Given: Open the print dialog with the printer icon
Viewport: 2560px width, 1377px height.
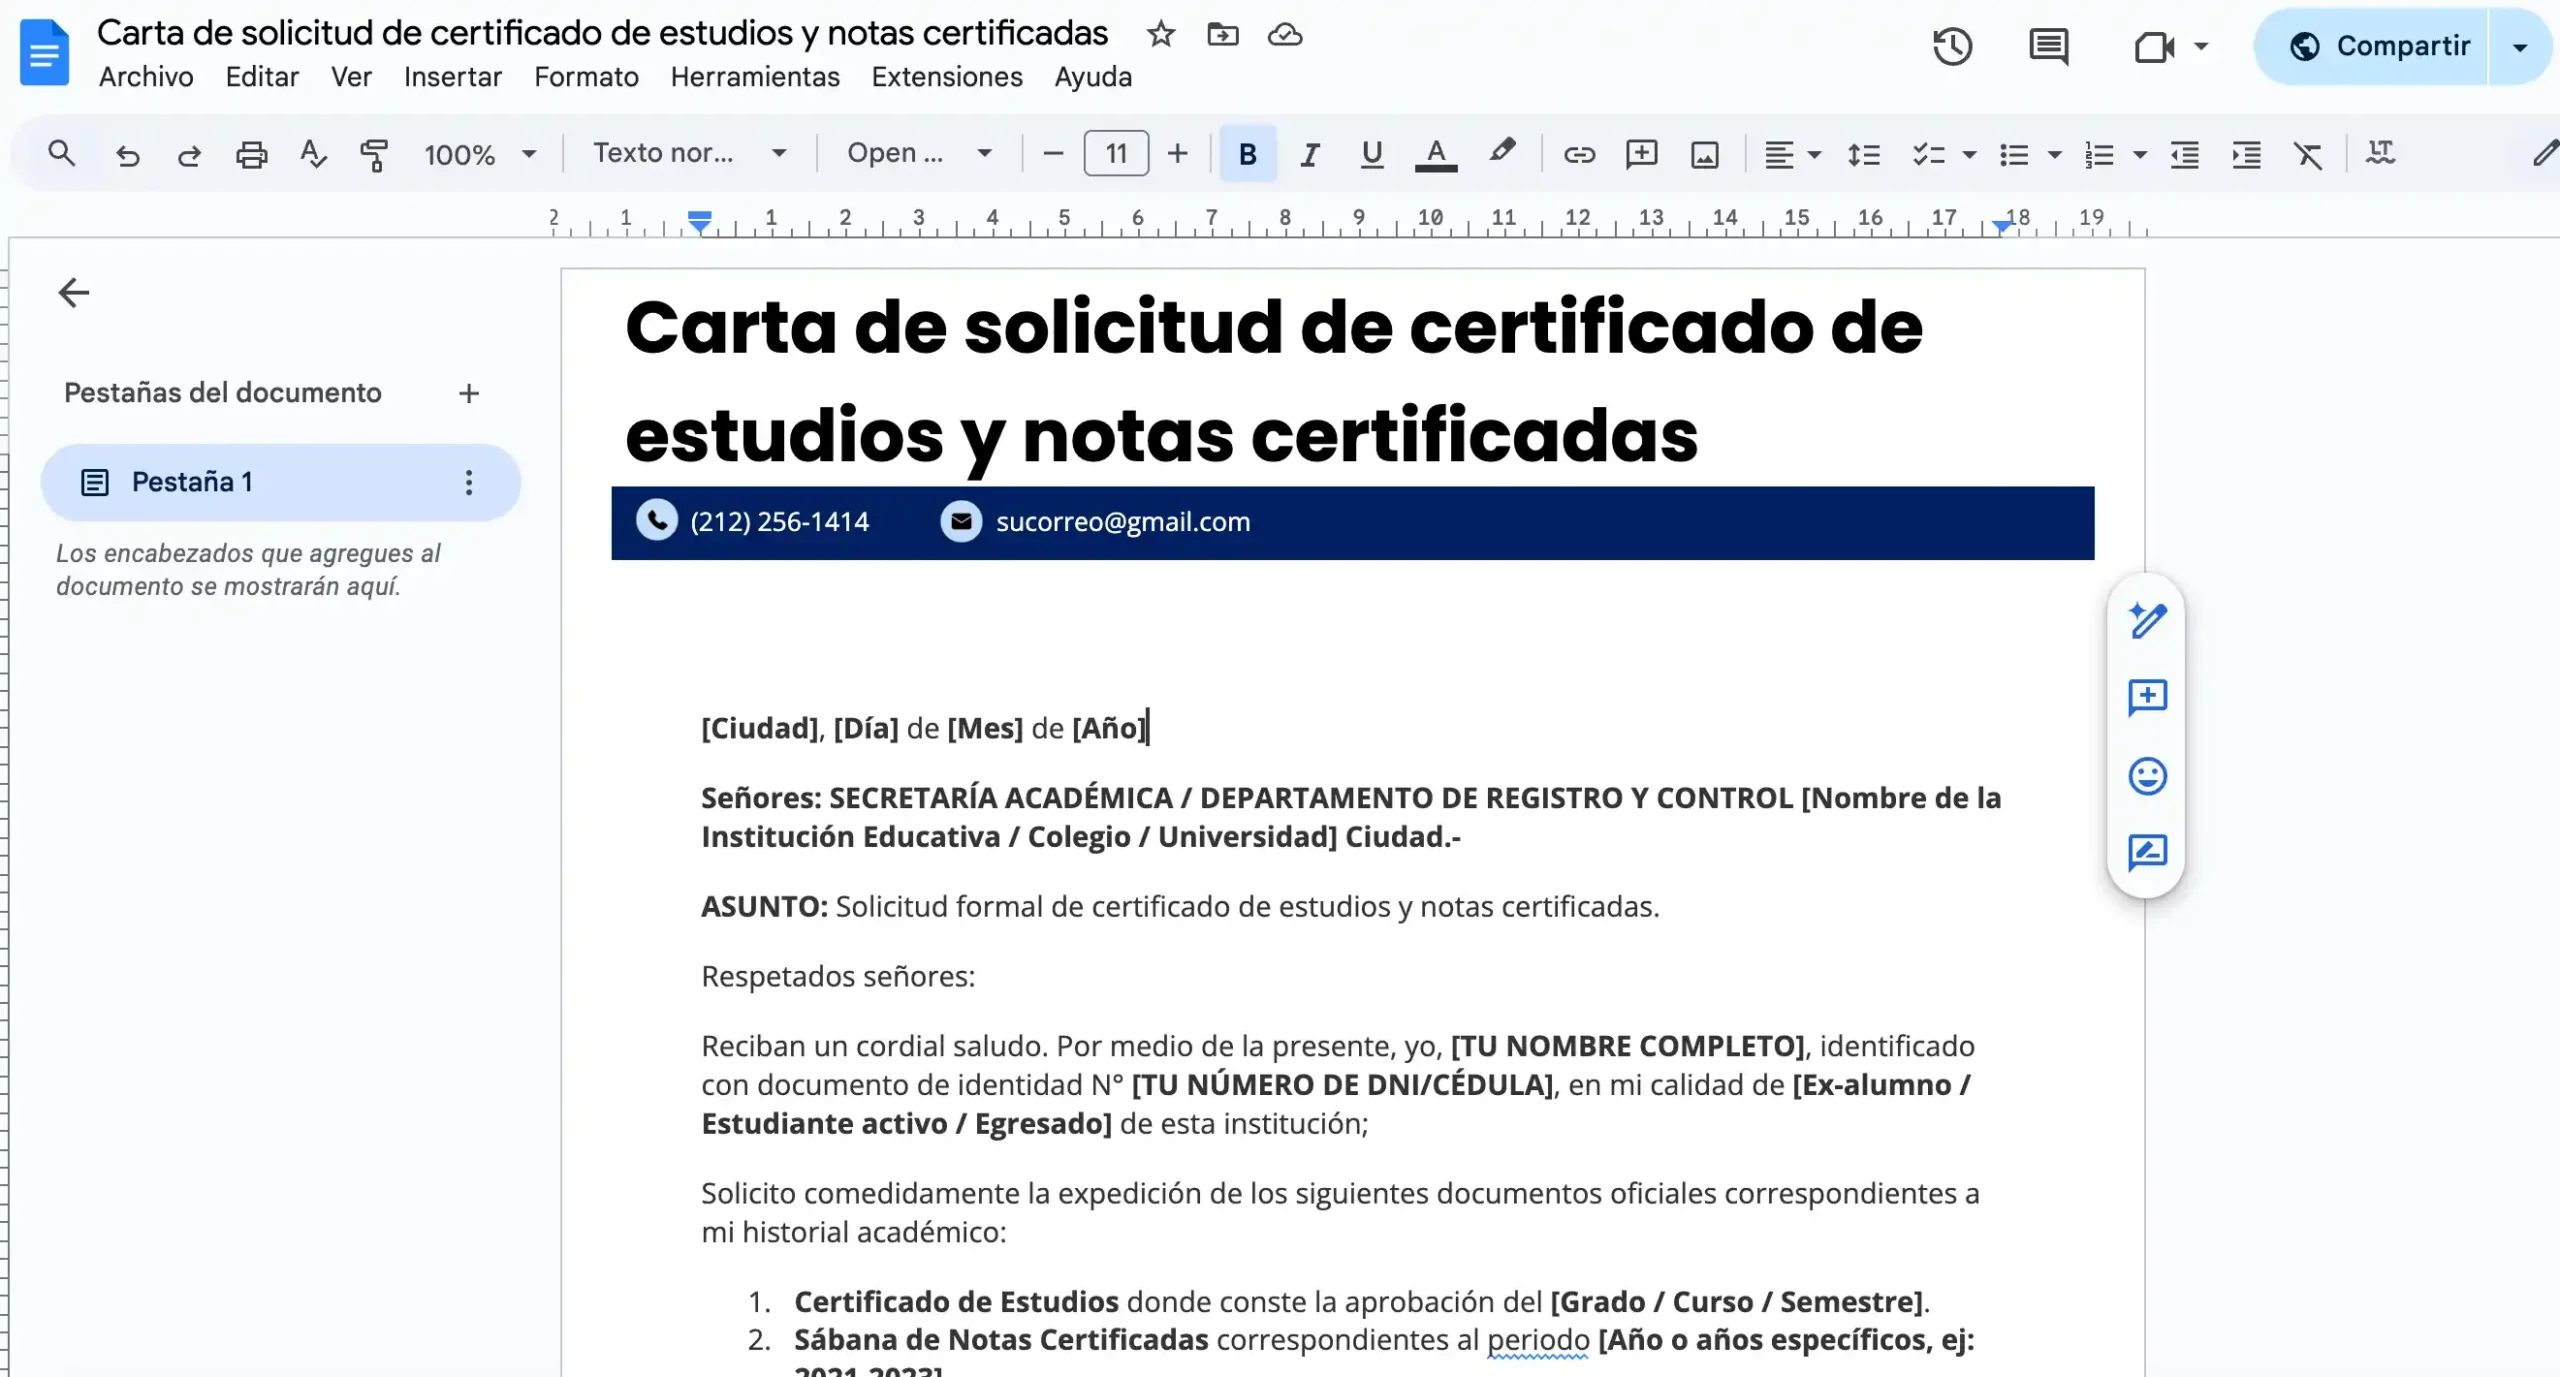Looking at the screenshot, I should (x=250, y=154).
